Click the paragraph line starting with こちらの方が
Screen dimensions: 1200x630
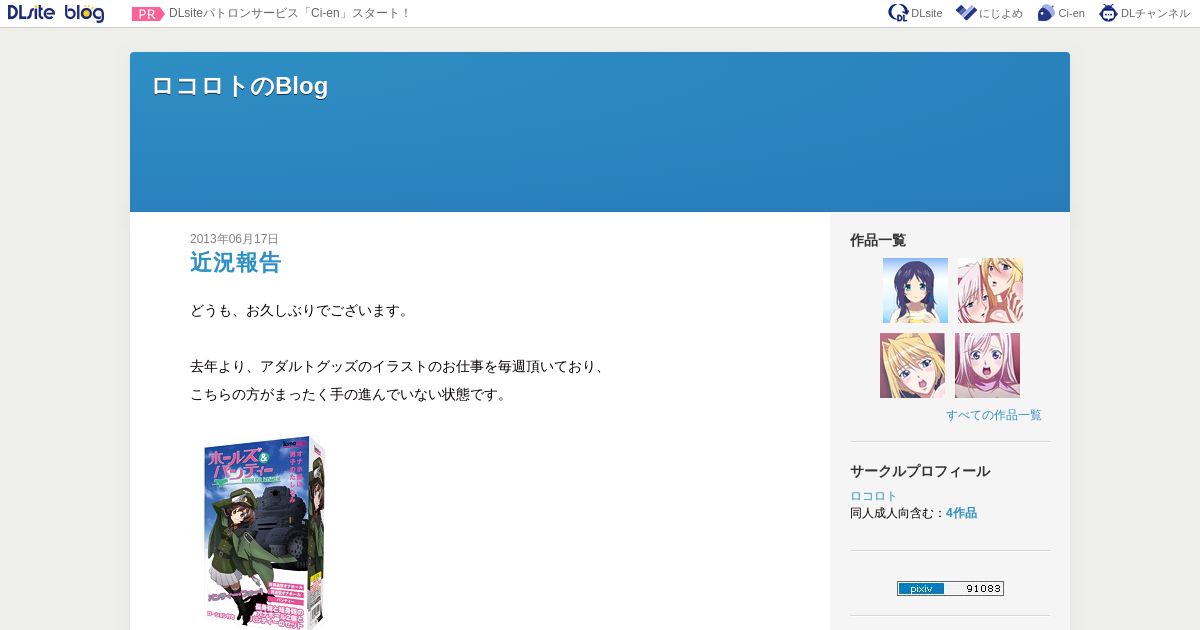[349, 395]
